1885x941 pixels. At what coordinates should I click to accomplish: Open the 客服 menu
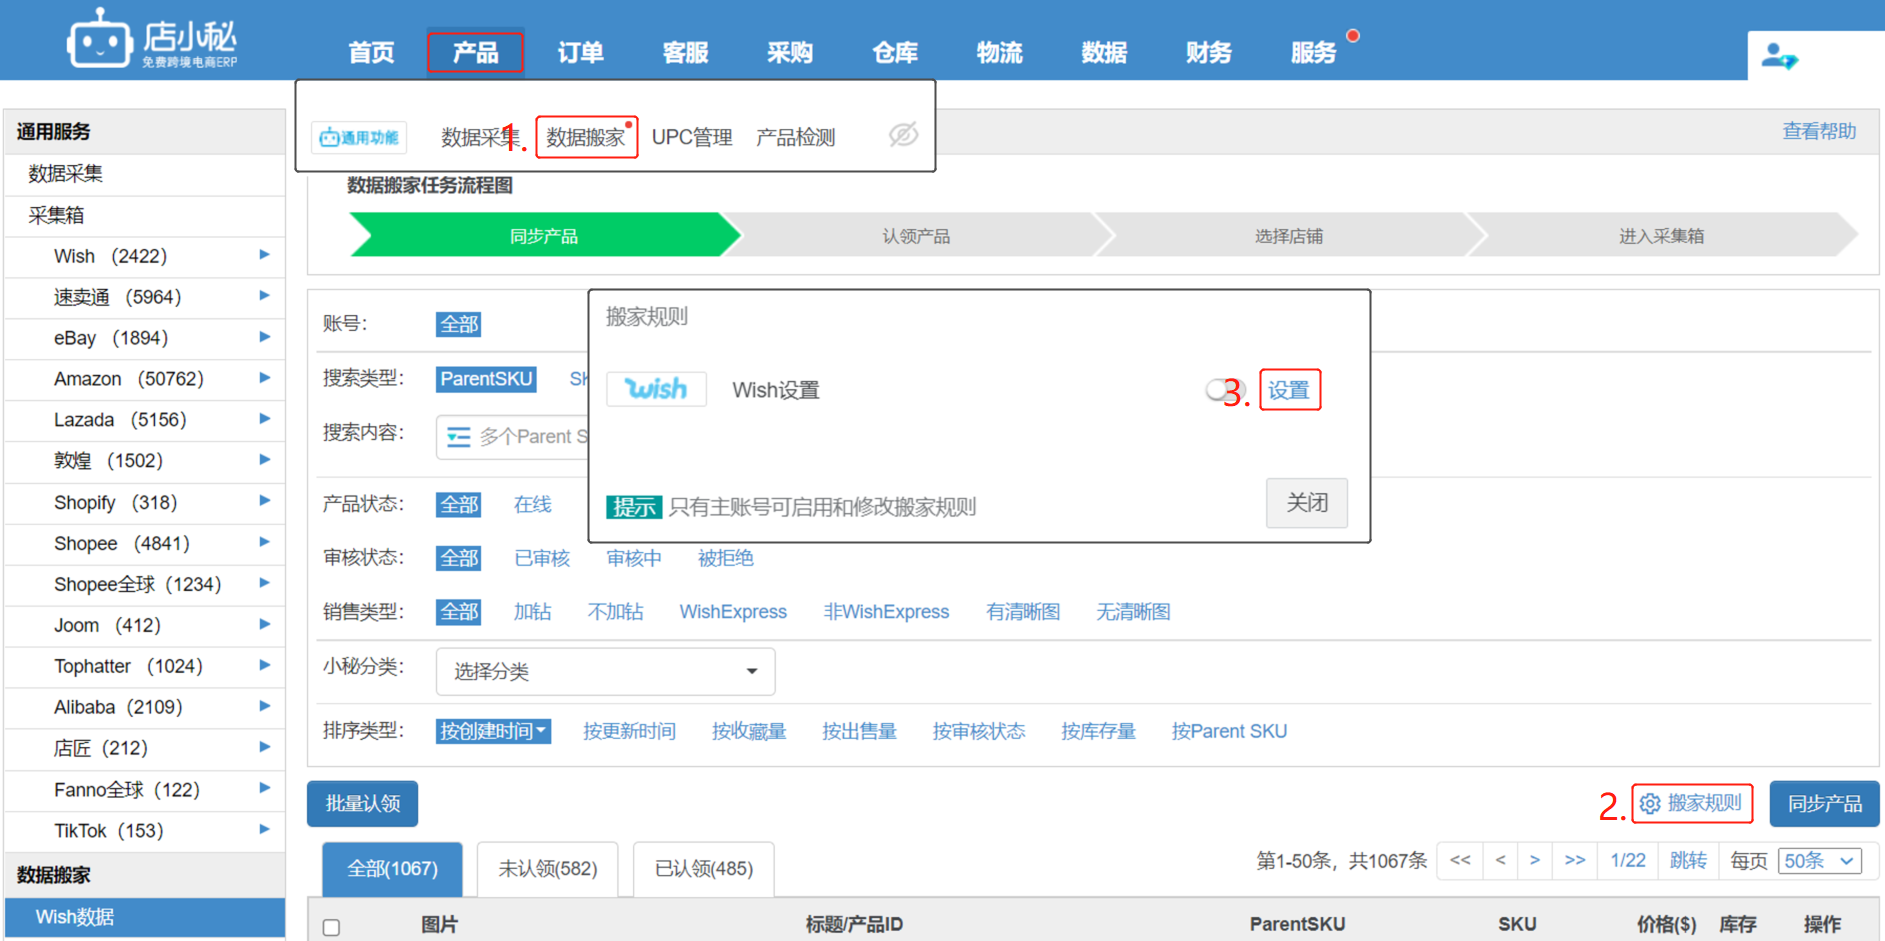tap(685, 52)
